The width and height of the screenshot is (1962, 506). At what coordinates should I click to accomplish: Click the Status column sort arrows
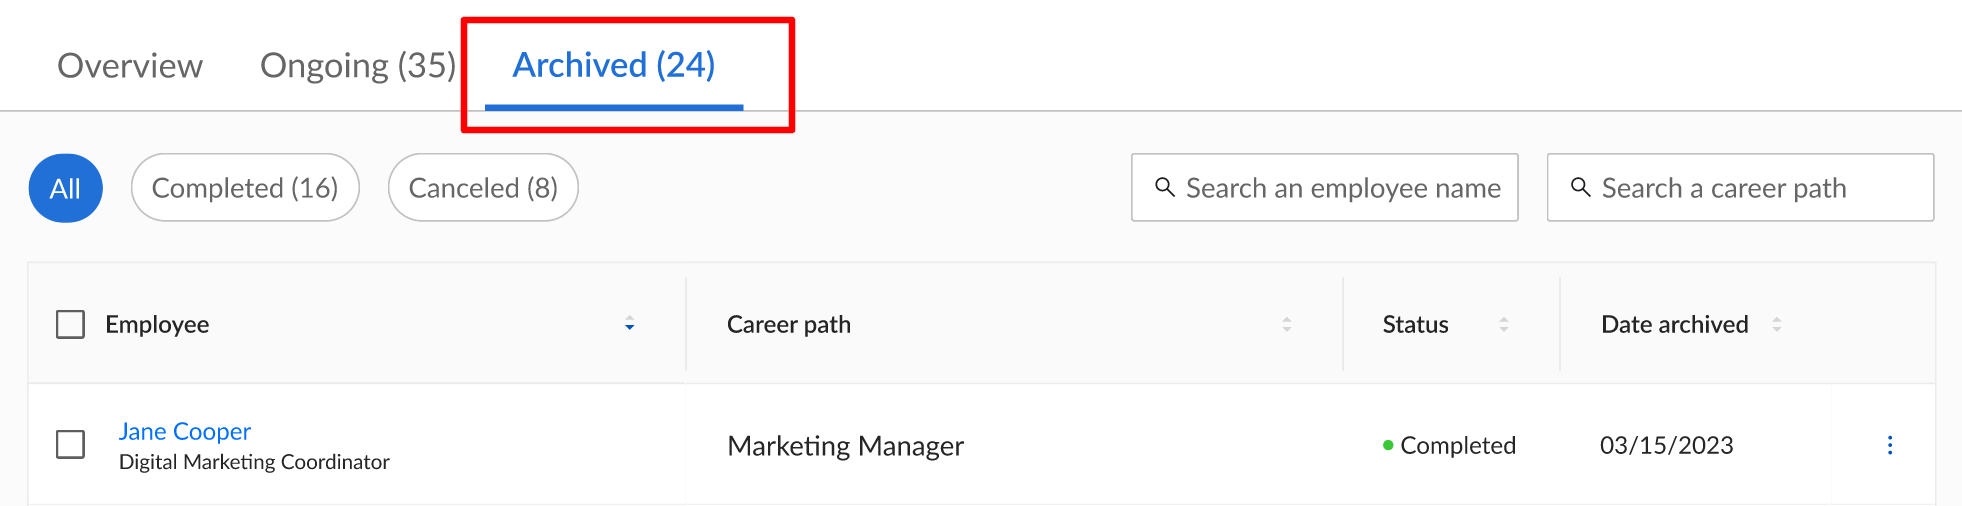tap(1503, 324)
